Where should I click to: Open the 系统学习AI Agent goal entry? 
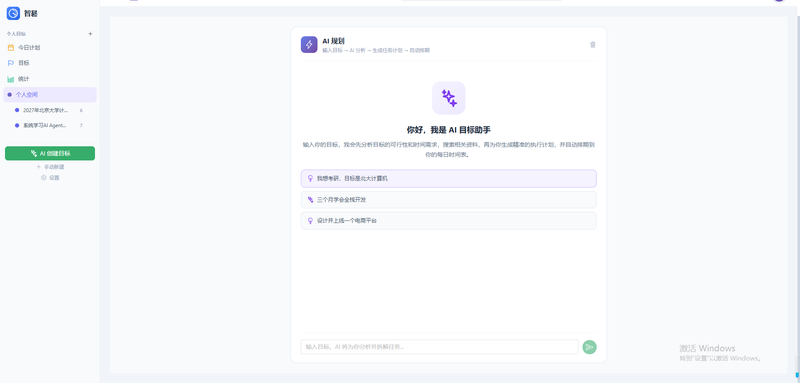50,125
